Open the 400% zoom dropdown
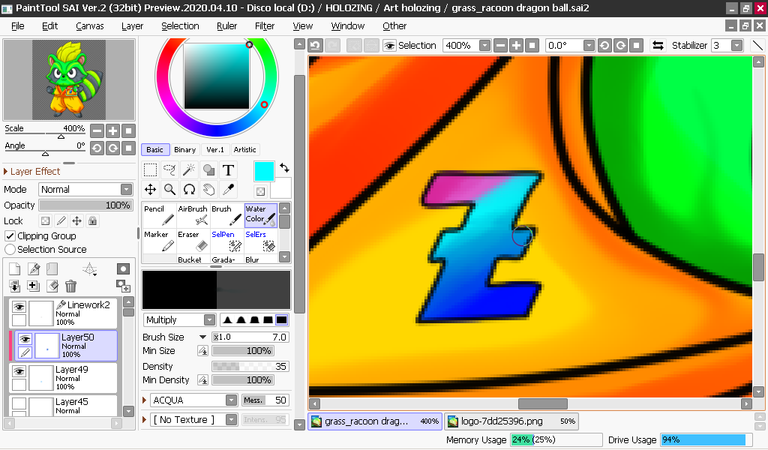The image size is (768, 450). click(x=484, y=46)
